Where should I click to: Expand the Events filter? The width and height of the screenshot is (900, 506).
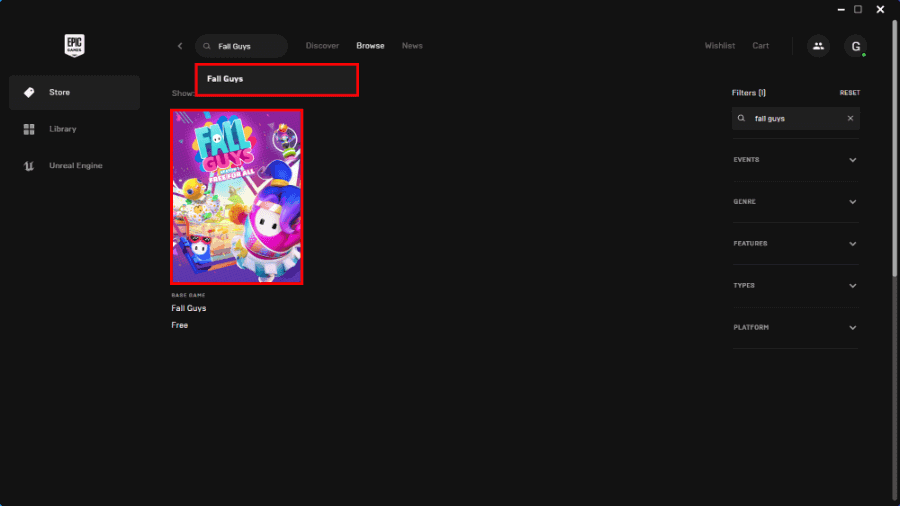tap(796, 160)
